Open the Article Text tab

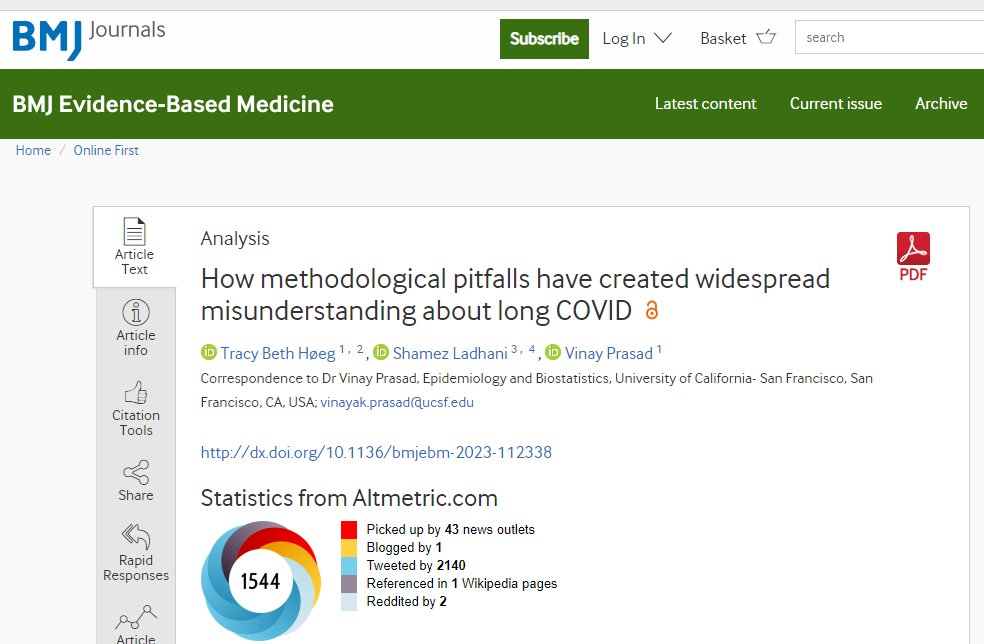[x=134, y=247]
